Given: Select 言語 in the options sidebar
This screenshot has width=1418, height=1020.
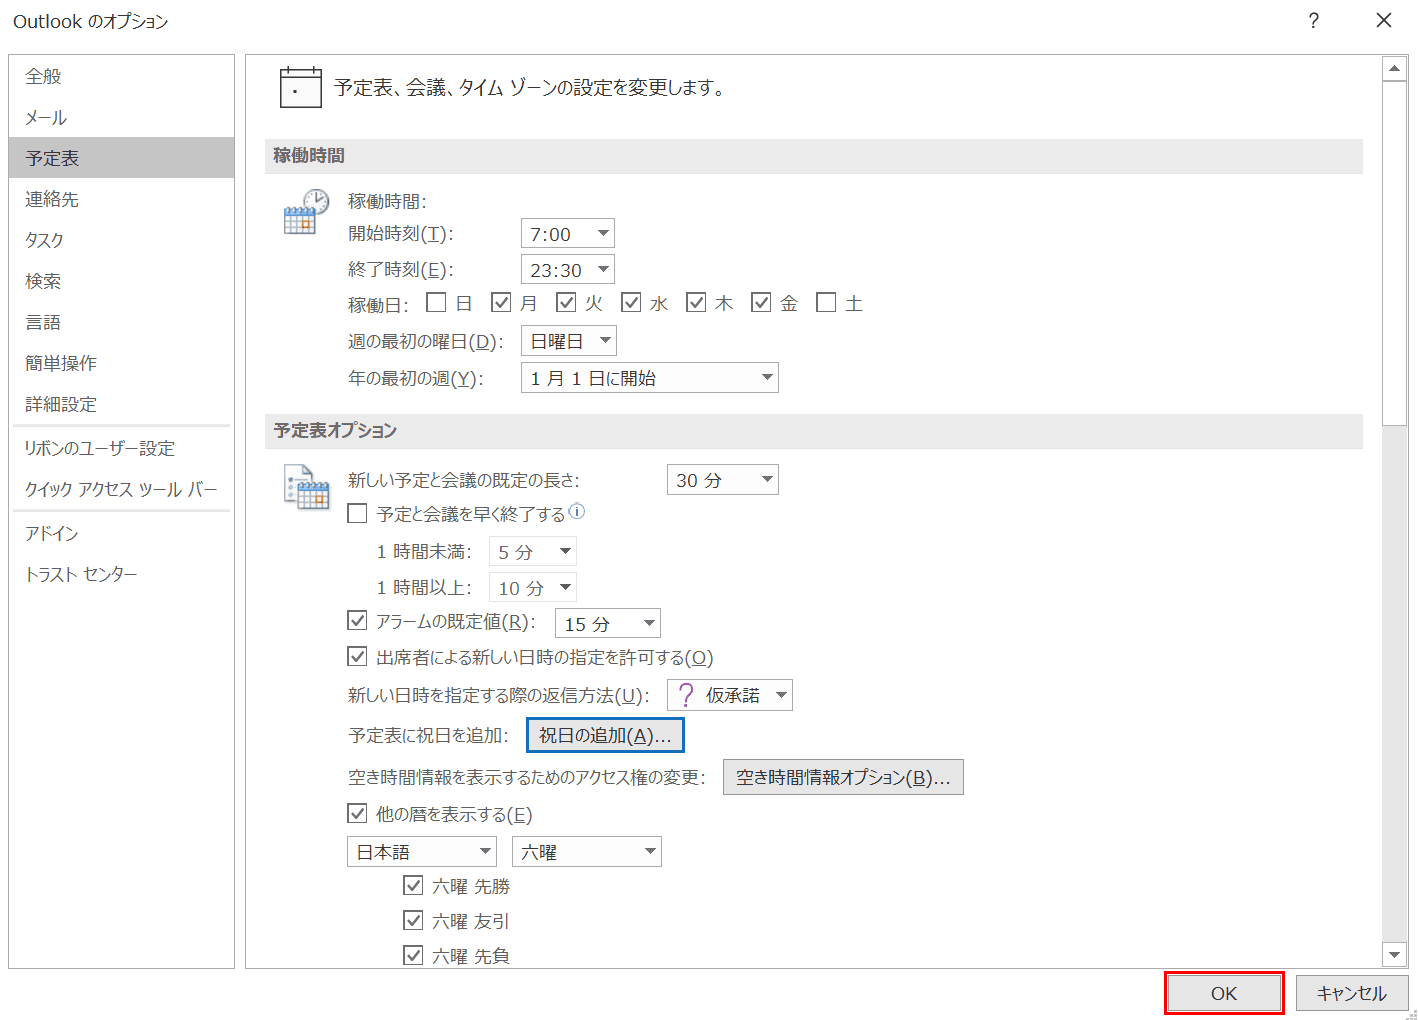Looking at the screenshot, I should tap(122, 322).
